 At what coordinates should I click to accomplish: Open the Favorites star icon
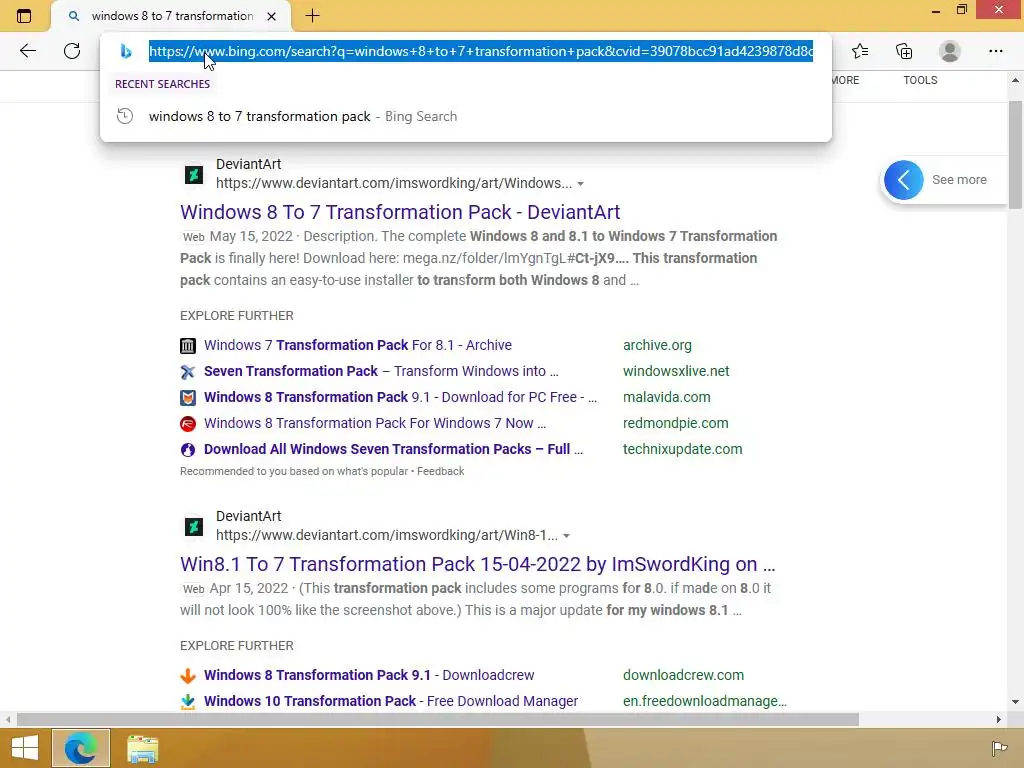860,51
